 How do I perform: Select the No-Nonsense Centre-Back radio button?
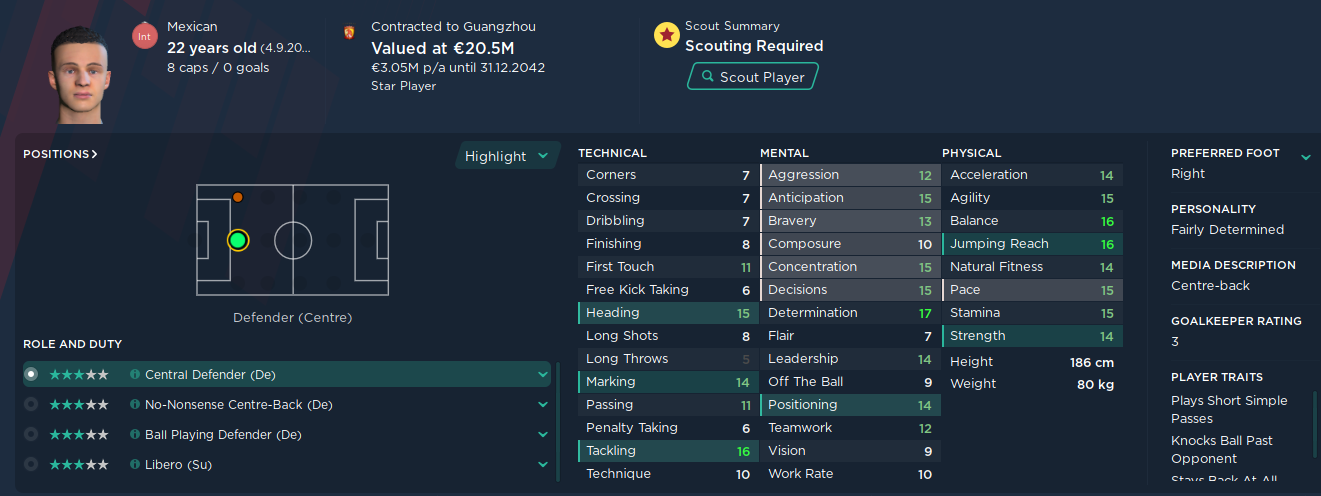point(31,405)
